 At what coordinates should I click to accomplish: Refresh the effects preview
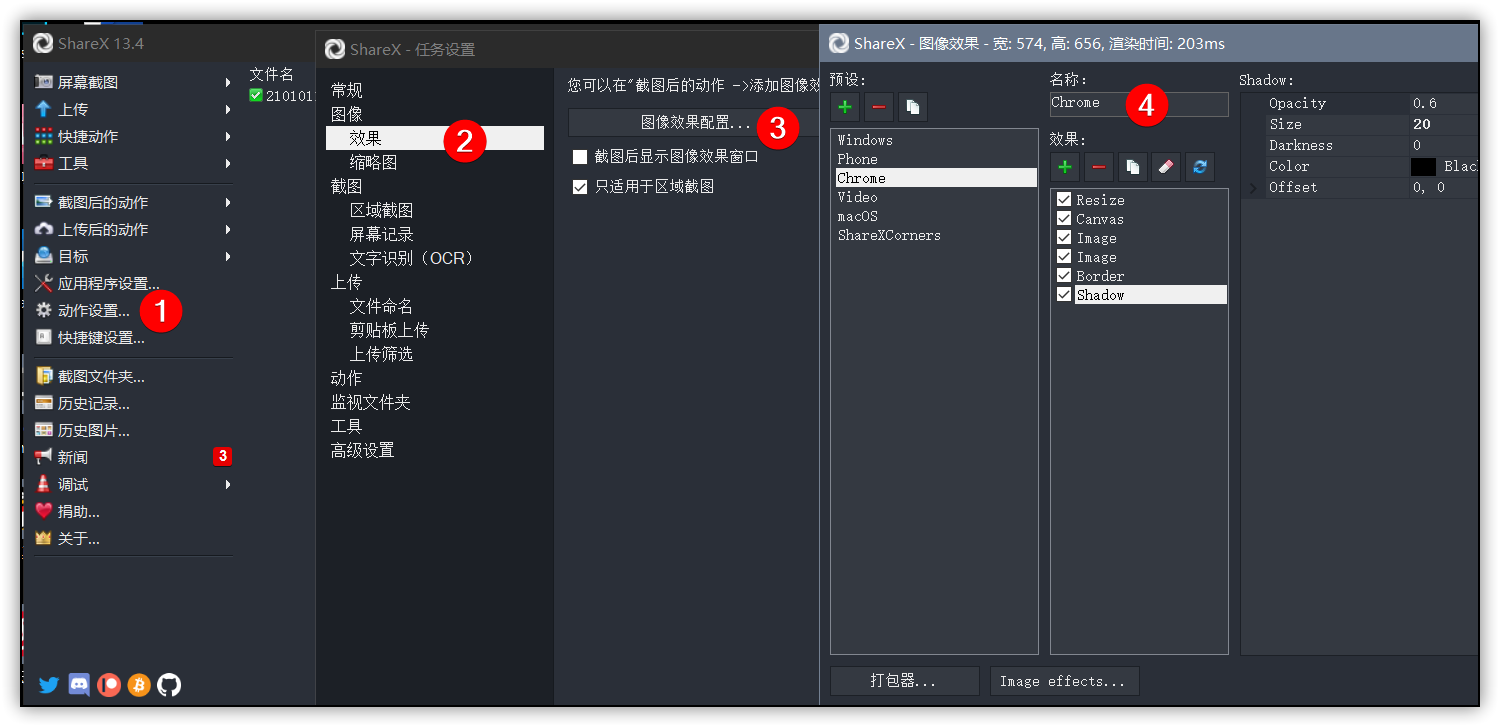coord(1200,166)
